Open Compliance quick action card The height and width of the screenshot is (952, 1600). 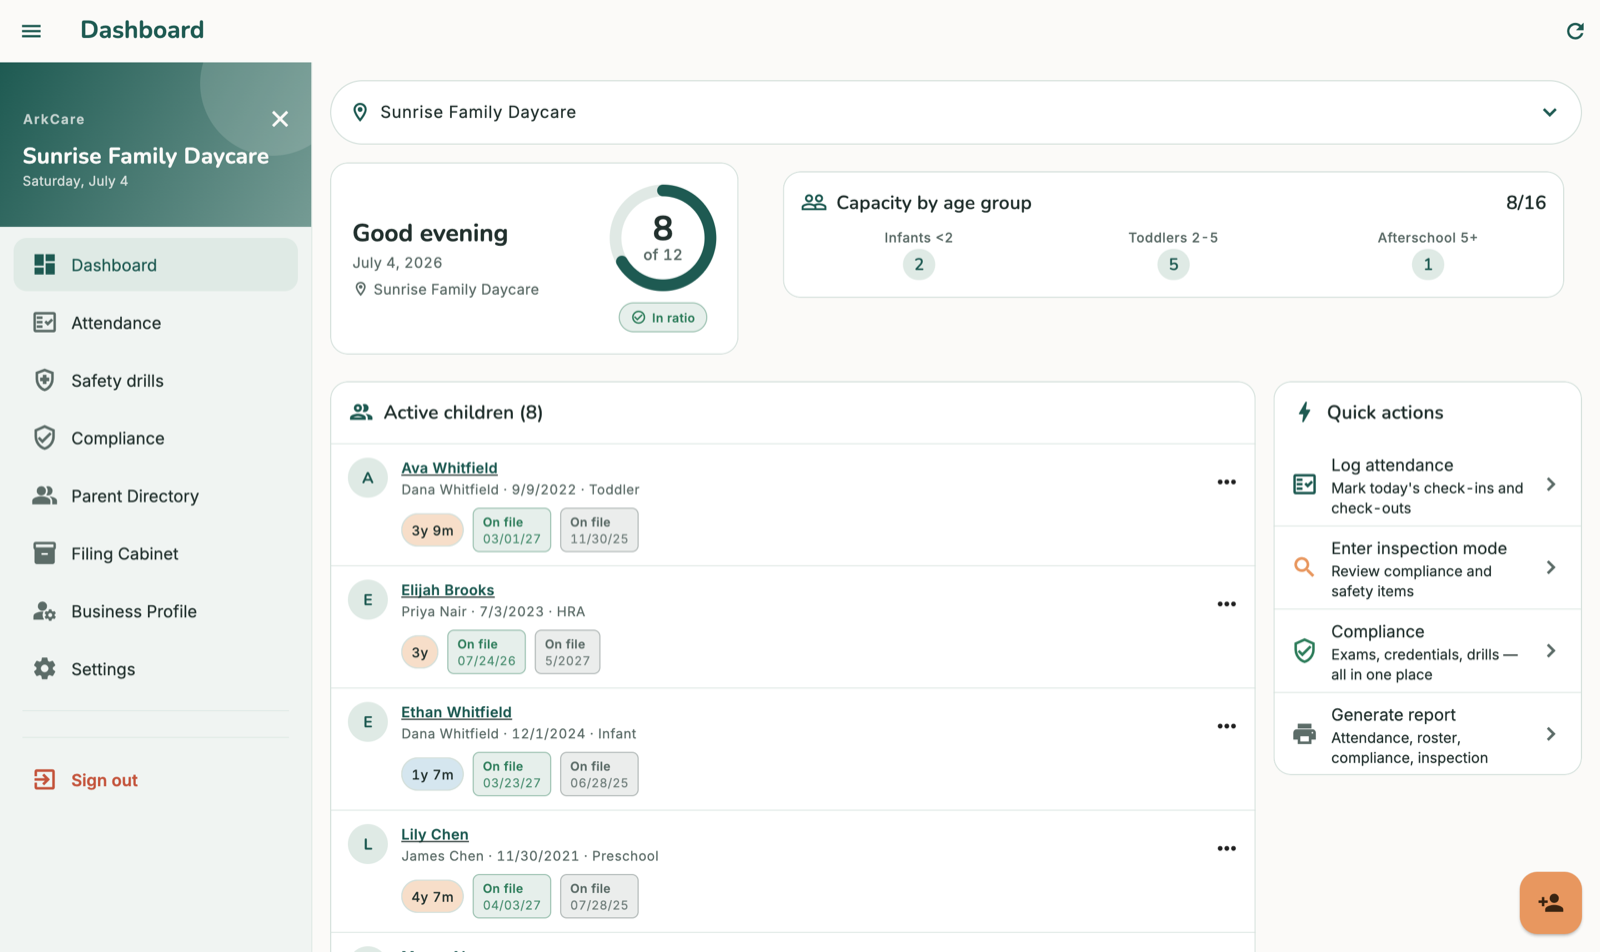click(x=1427, y=651)
